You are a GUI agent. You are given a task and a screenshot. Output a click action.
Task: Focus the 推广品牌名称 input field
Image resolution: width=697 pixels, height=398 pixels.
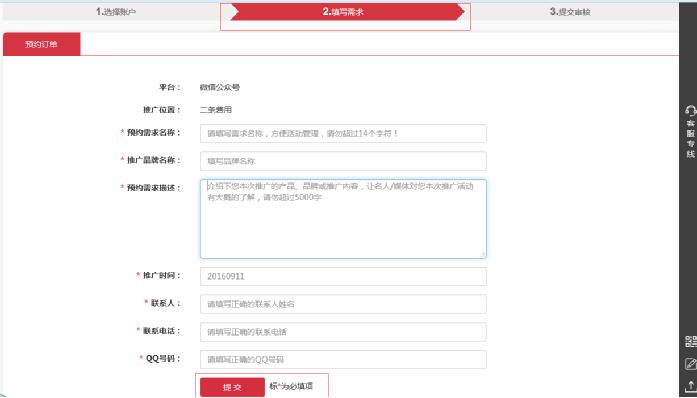pyautogui.click(x=343, y=161)
